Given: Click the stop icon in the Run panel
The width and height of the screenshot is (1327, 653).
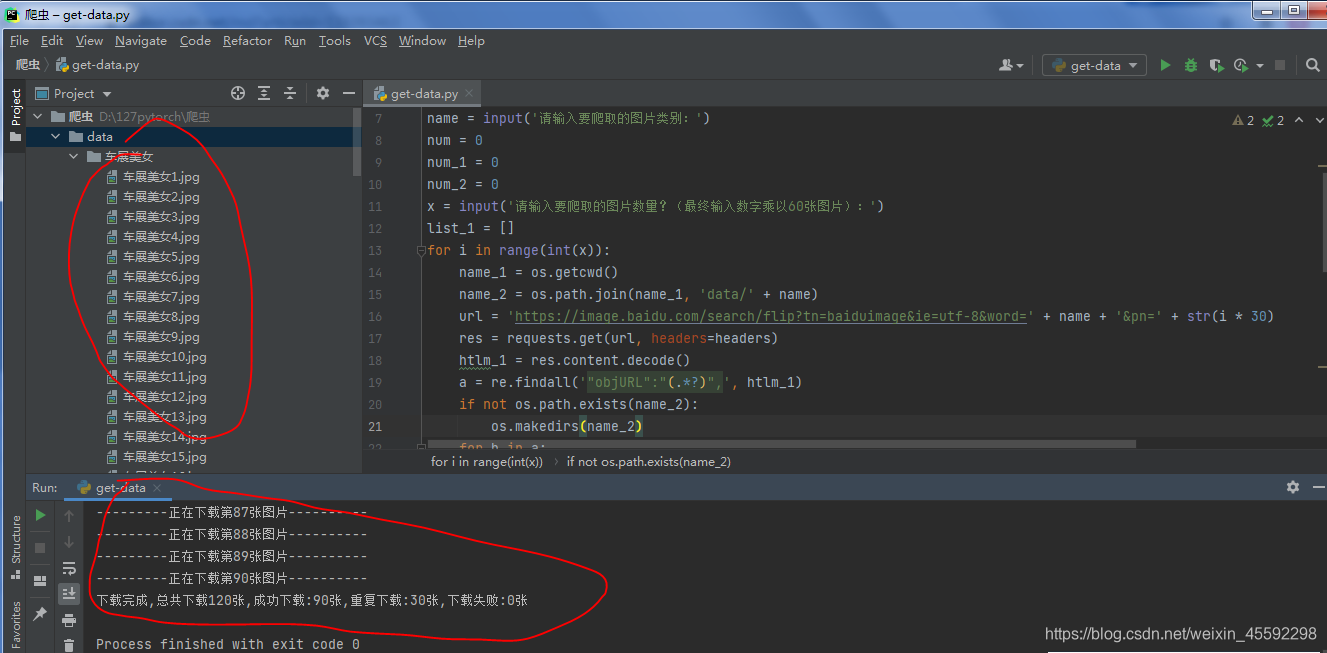Looking at the screenshot, I should (40, 548).
